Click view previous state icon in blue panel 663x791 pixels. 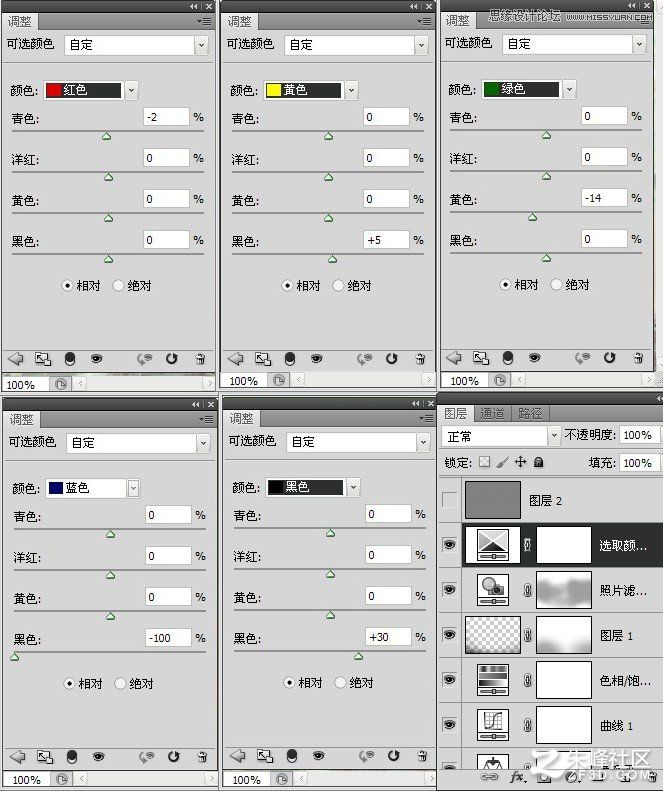coord(146,757)
